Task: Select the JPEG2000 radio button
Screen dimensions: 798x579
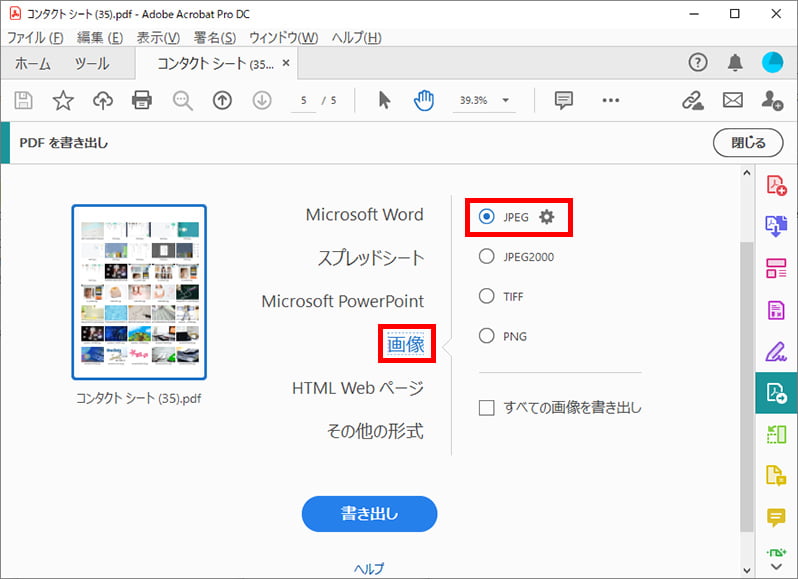Action: [487, 257]
